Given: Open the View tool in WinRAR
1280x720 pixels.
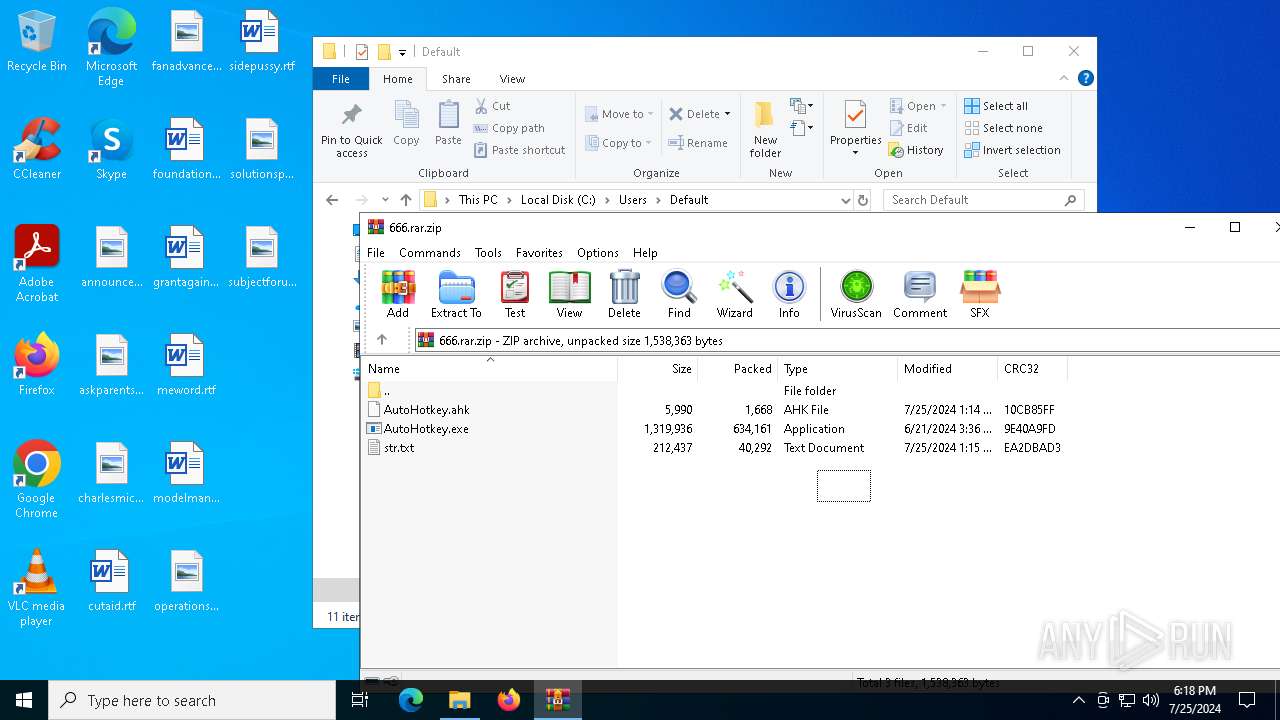Looking at the screenshot, I should [x=569, y=294].
